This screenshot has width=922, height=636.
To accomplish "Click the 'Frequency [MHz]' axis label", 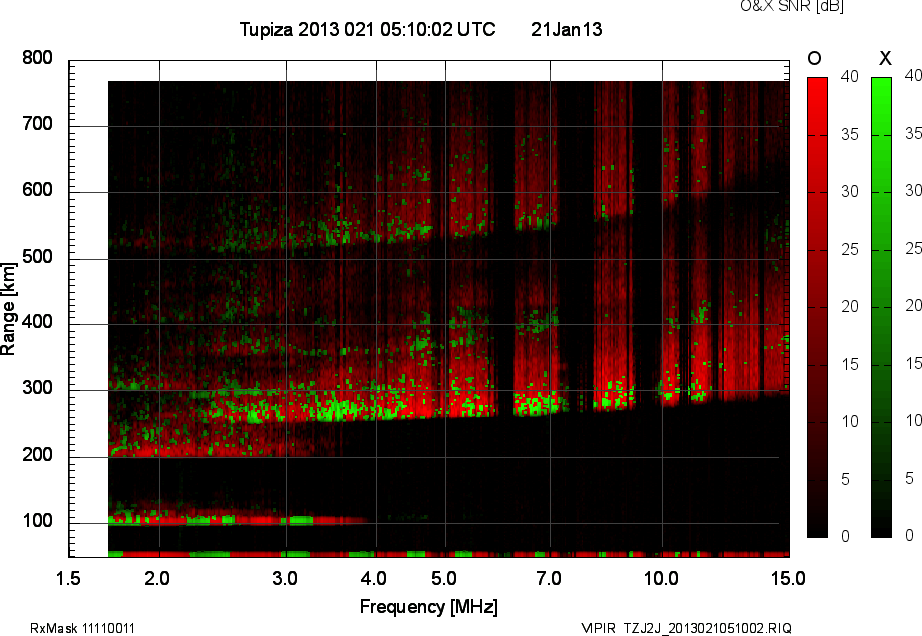I will (428, 607).
